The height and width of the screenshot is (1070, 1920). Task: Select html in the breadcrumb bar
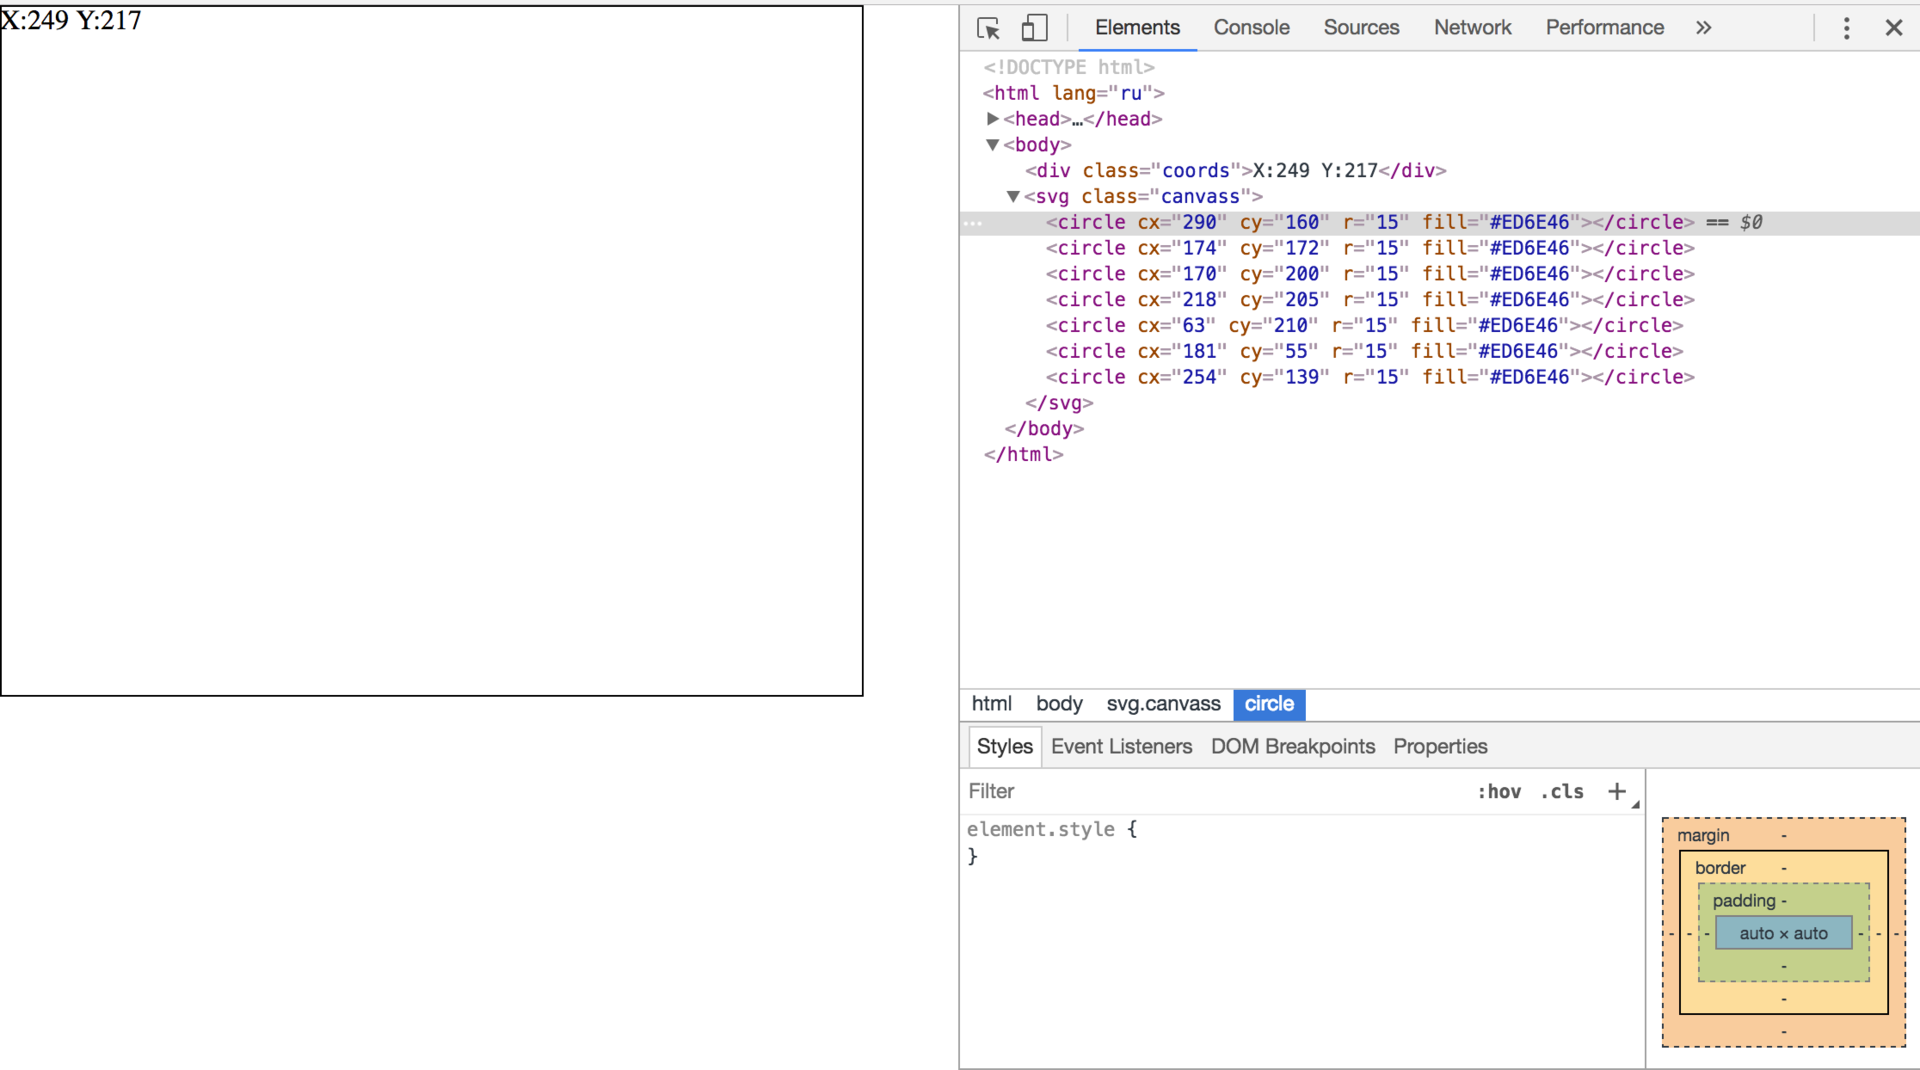pyautogui.click(x=991, y=704)
